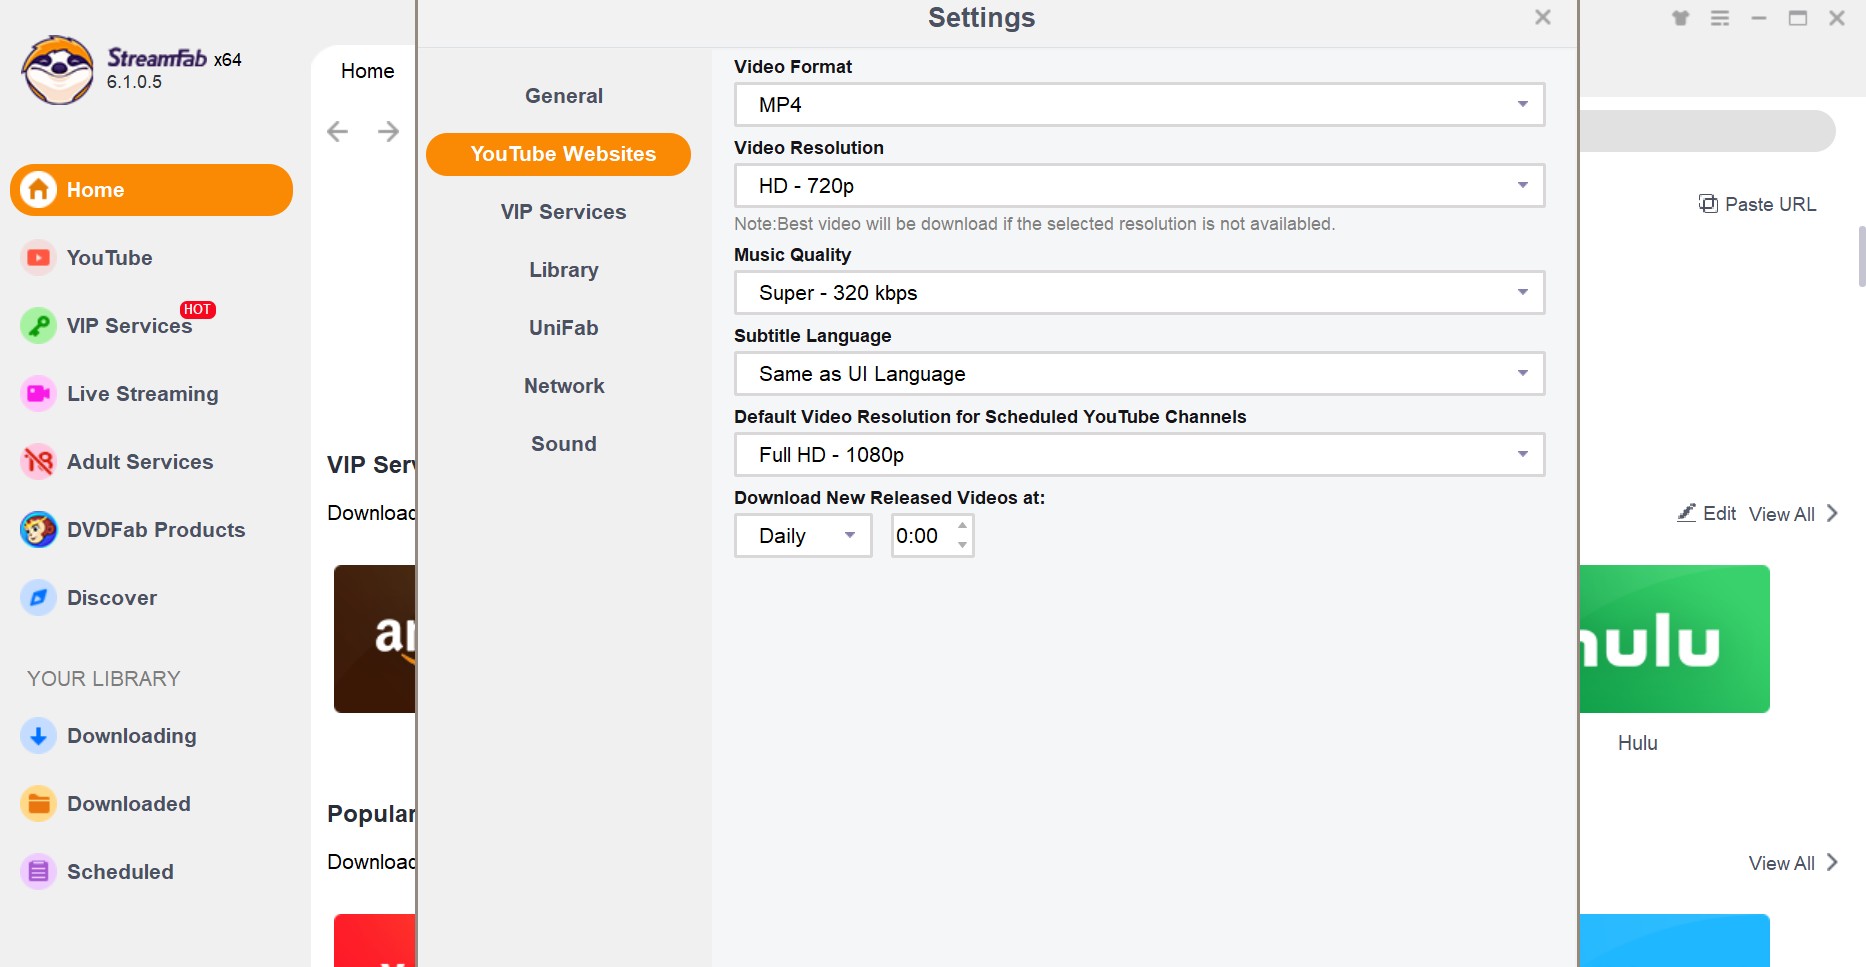Click the Downloaded folder icon
This screenshot has height=967, width=1866.
(x=38, y=804)
